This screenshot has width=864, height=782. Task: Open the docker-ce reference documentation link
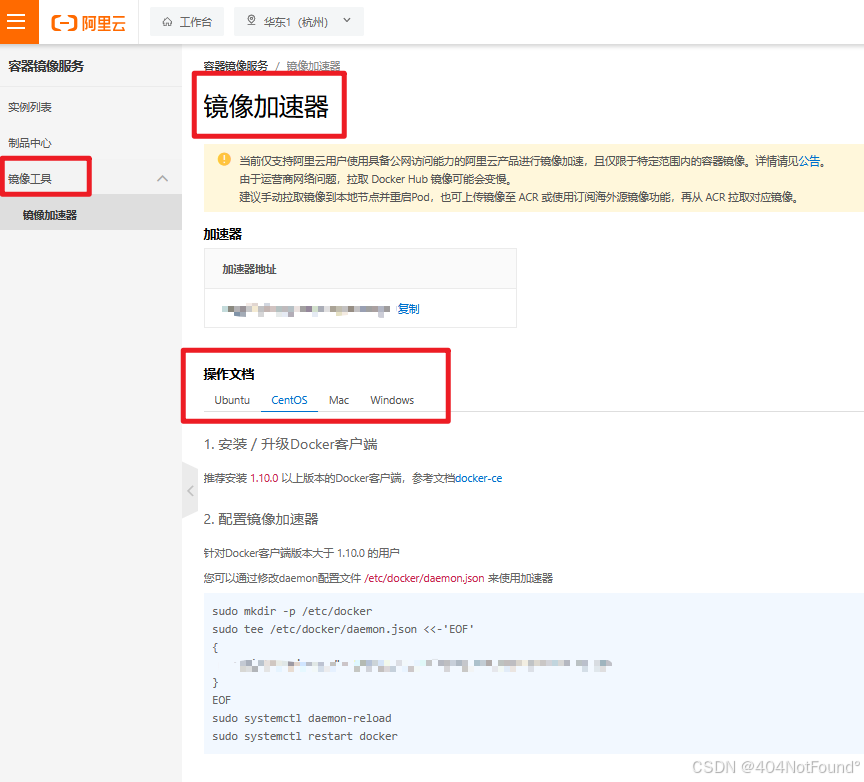pos(479,477)
